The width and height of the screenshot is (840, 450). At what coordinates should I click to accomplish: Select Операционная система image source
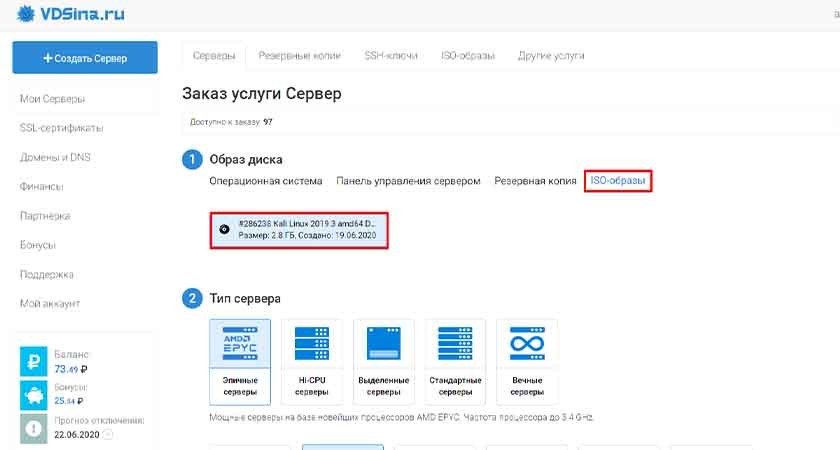coord(266,181)
